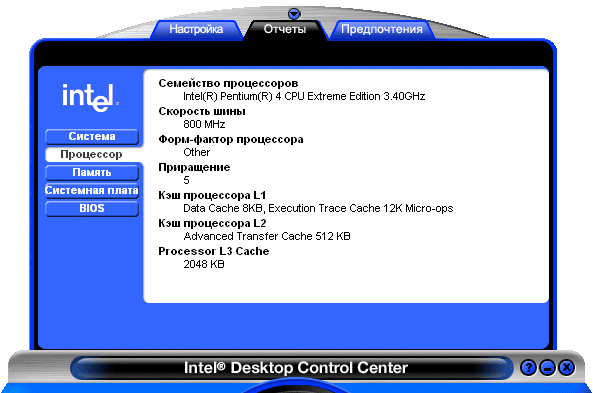Click the Processor L3 Cache 2048 KB value

point(204,264)
